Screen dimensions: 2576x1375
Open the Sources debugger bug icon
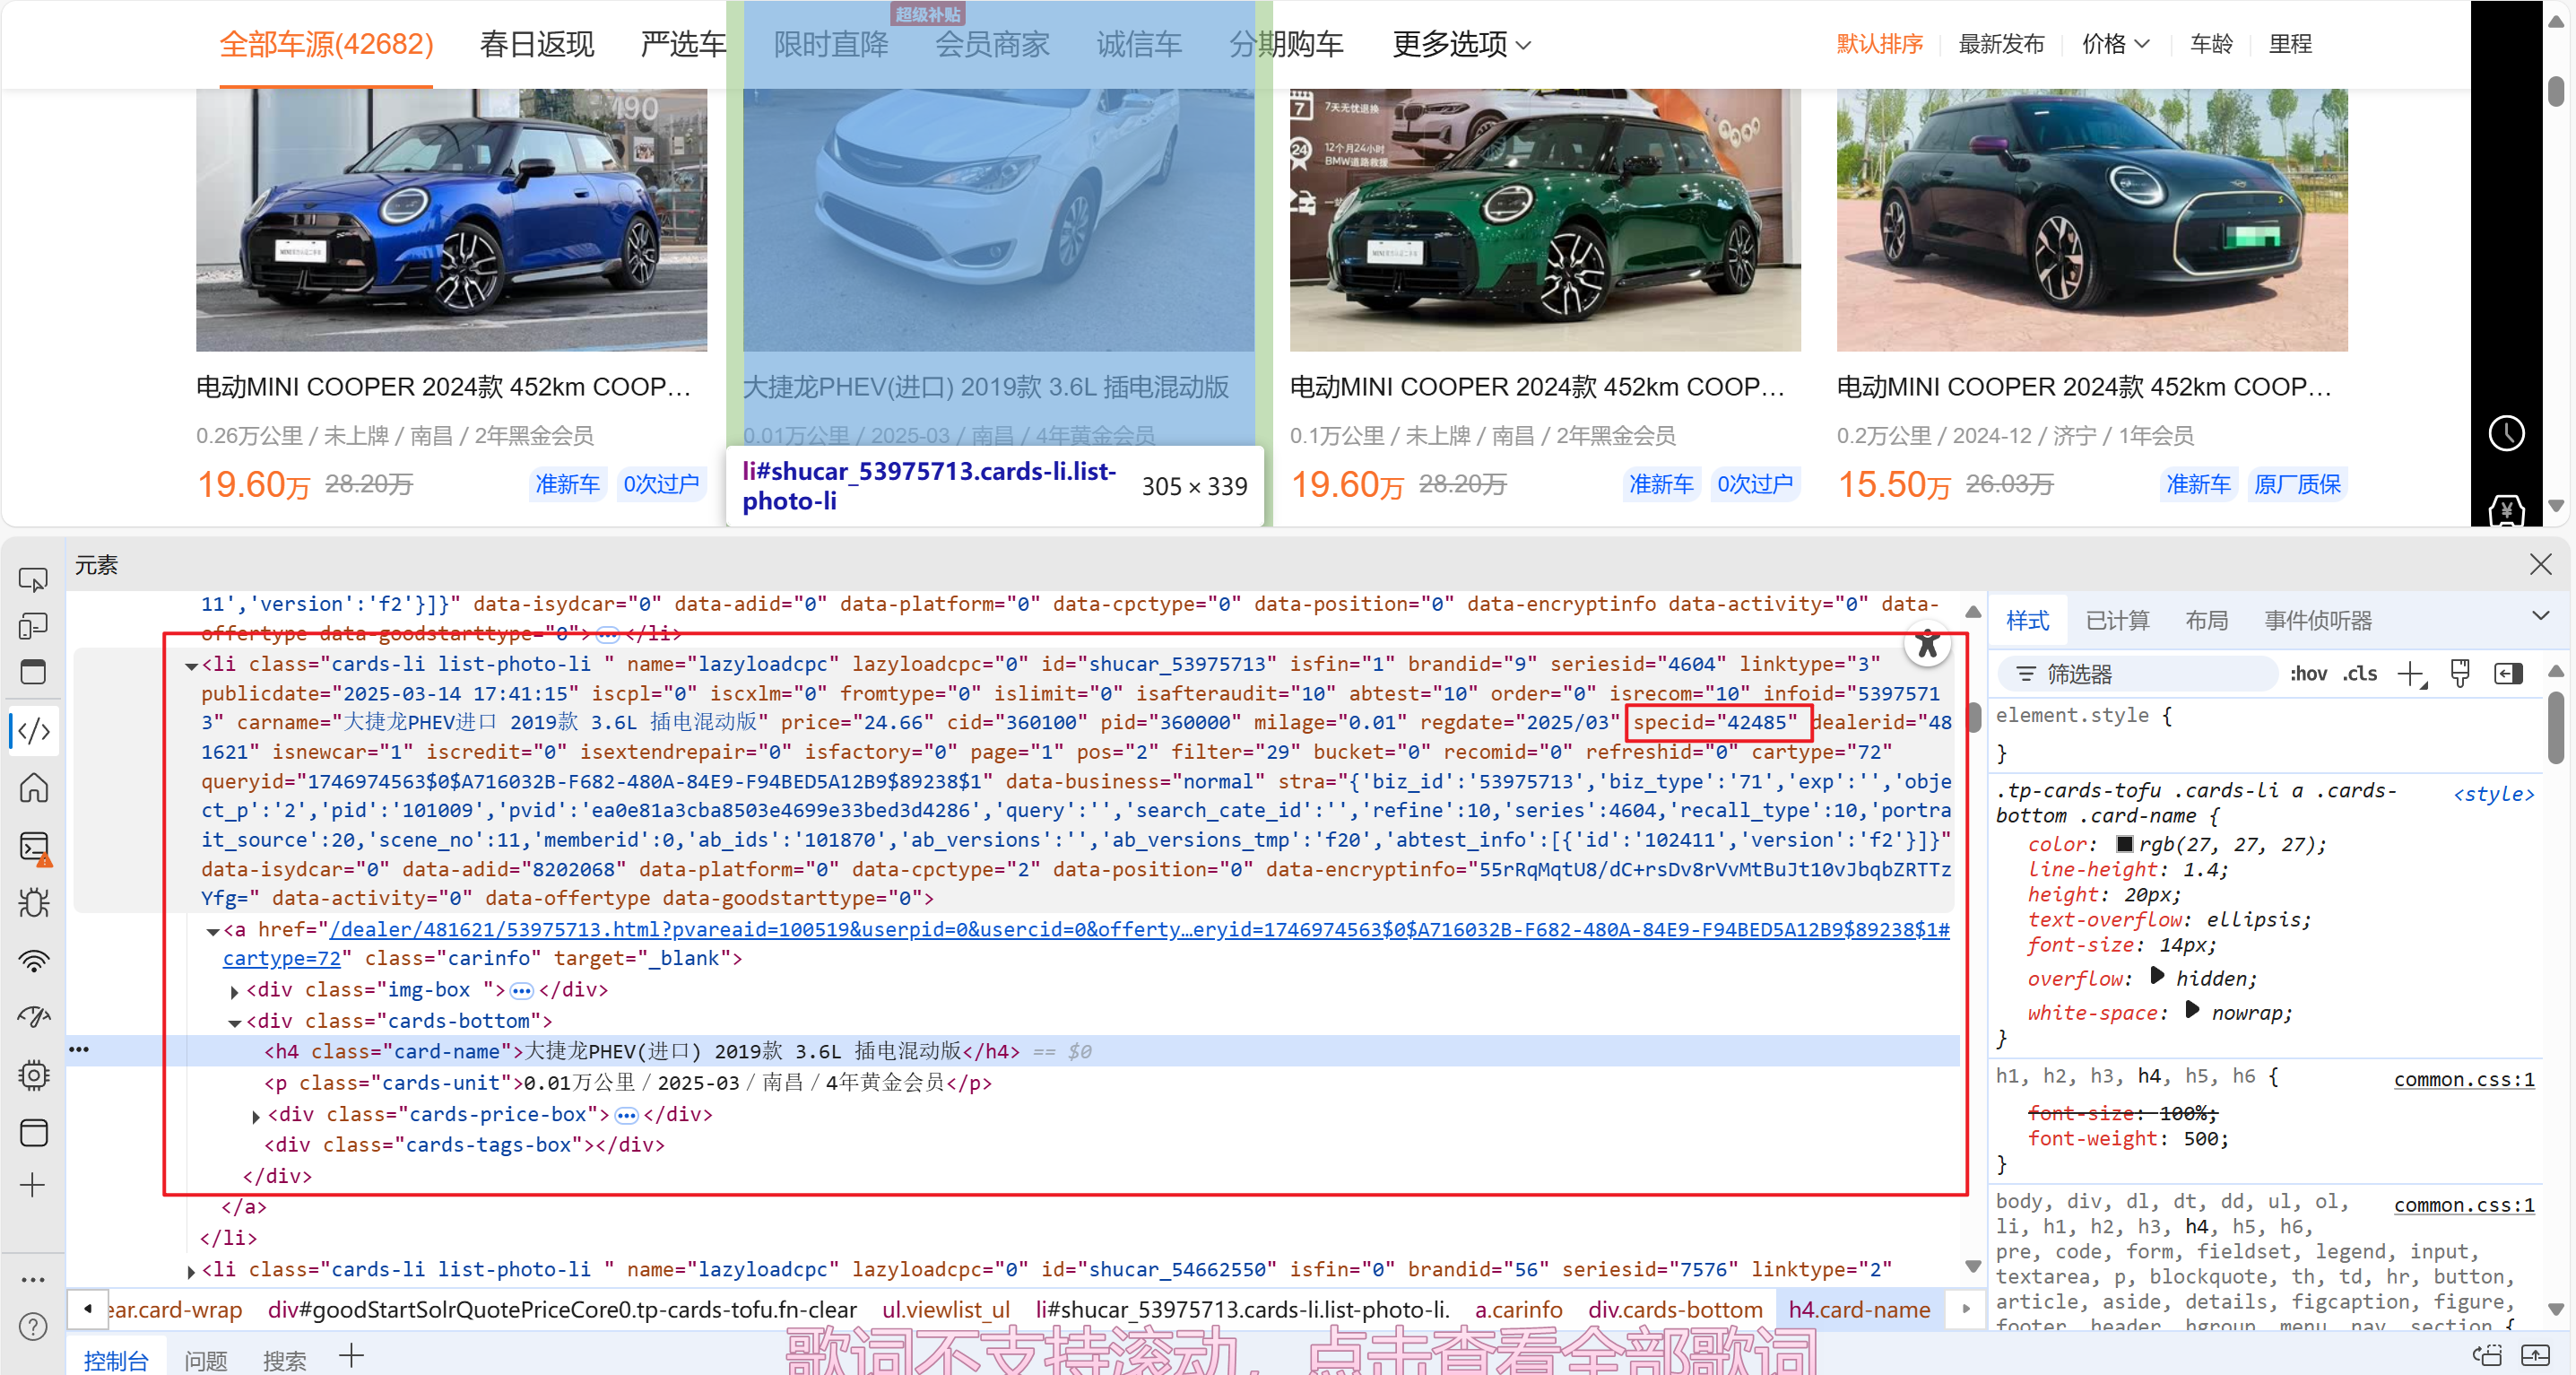[x=33, y=903]
